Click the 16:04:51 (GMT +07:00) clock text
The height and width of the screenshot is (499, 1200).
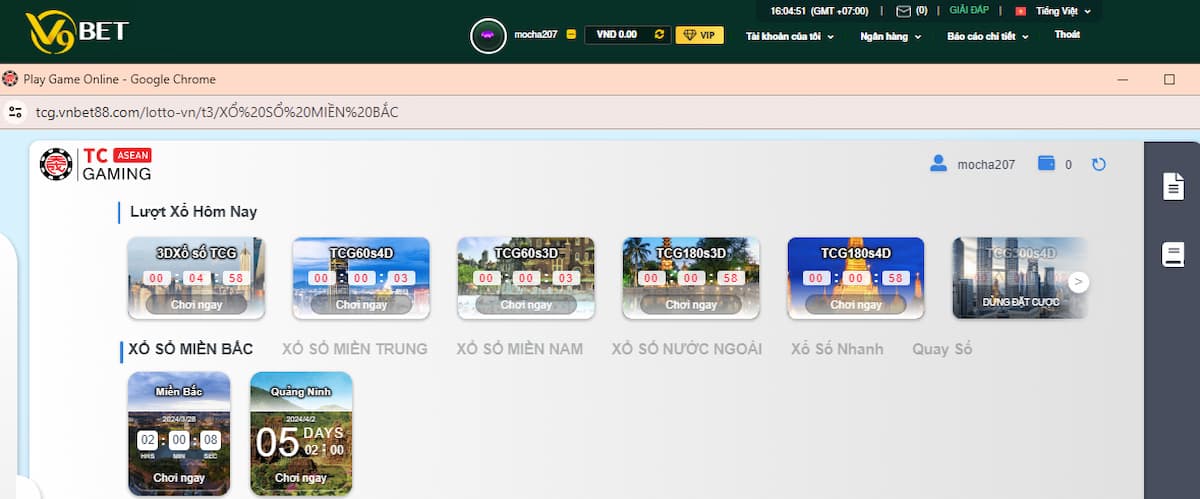click(821, 11)
